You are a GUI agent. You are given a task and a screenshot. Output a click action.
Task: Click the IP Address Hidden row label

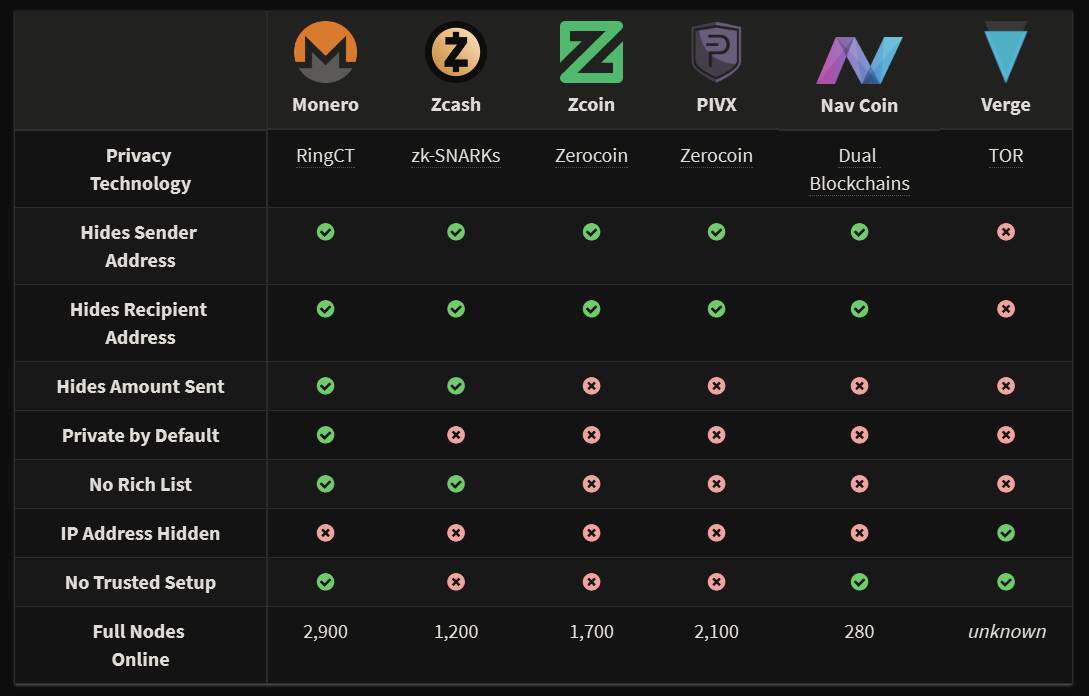[x=140, y=533]
